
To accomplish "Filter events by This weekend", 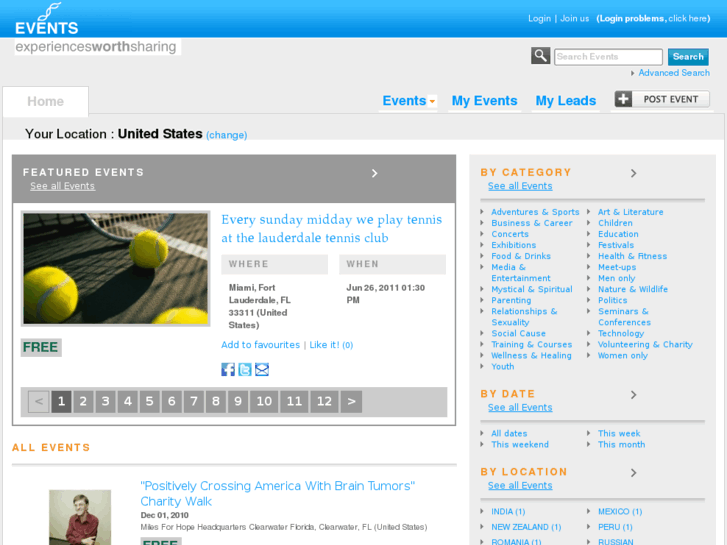I will (x=520, y=444).
